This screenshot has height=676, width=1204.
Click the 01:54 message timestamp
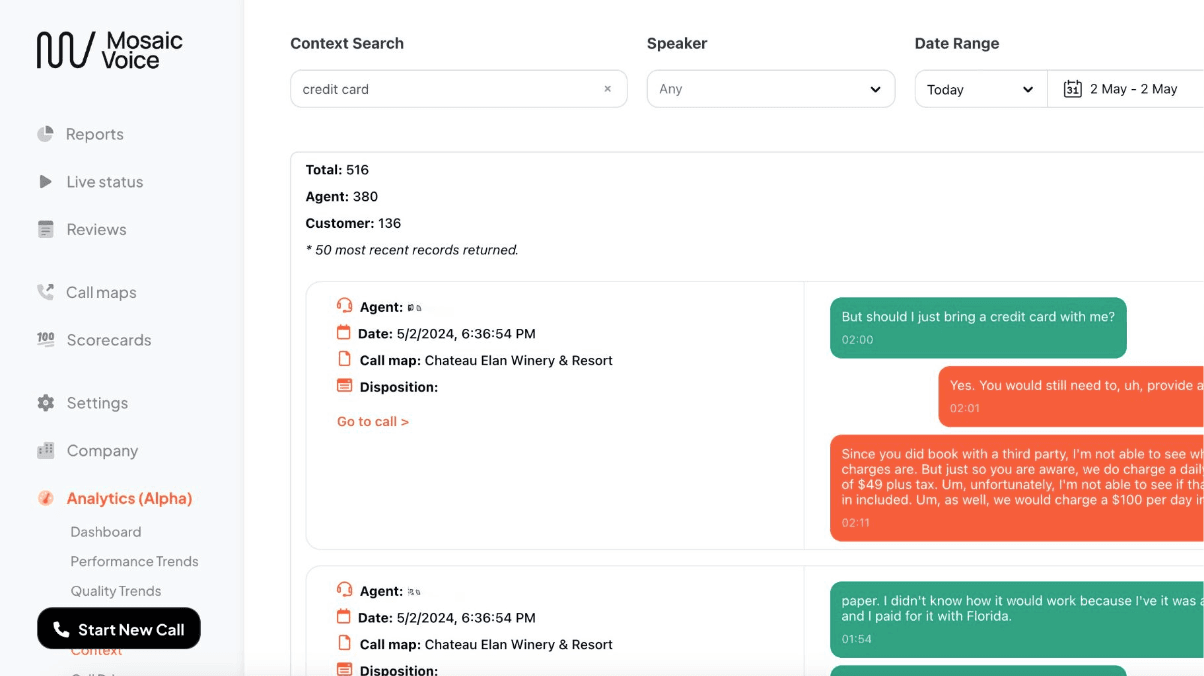[855, 639]
